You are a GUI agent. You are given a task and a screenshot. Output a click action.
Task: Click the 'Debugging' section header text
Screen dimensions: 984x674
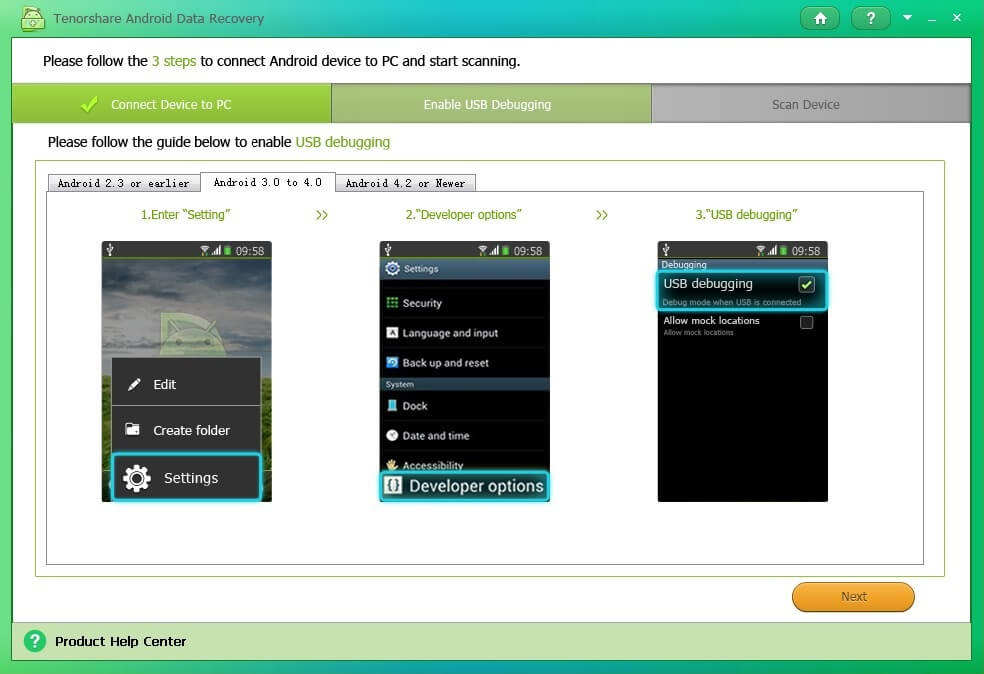[x=684, y=264]
